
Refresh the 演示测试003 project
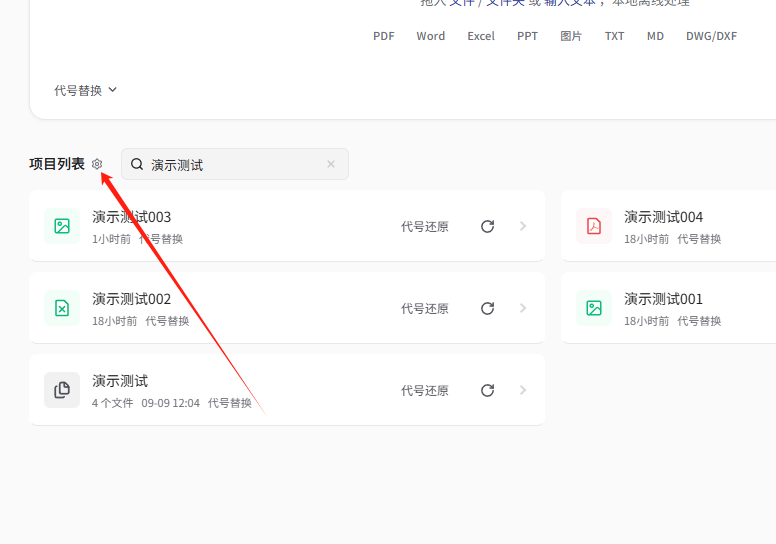point(487,226)
